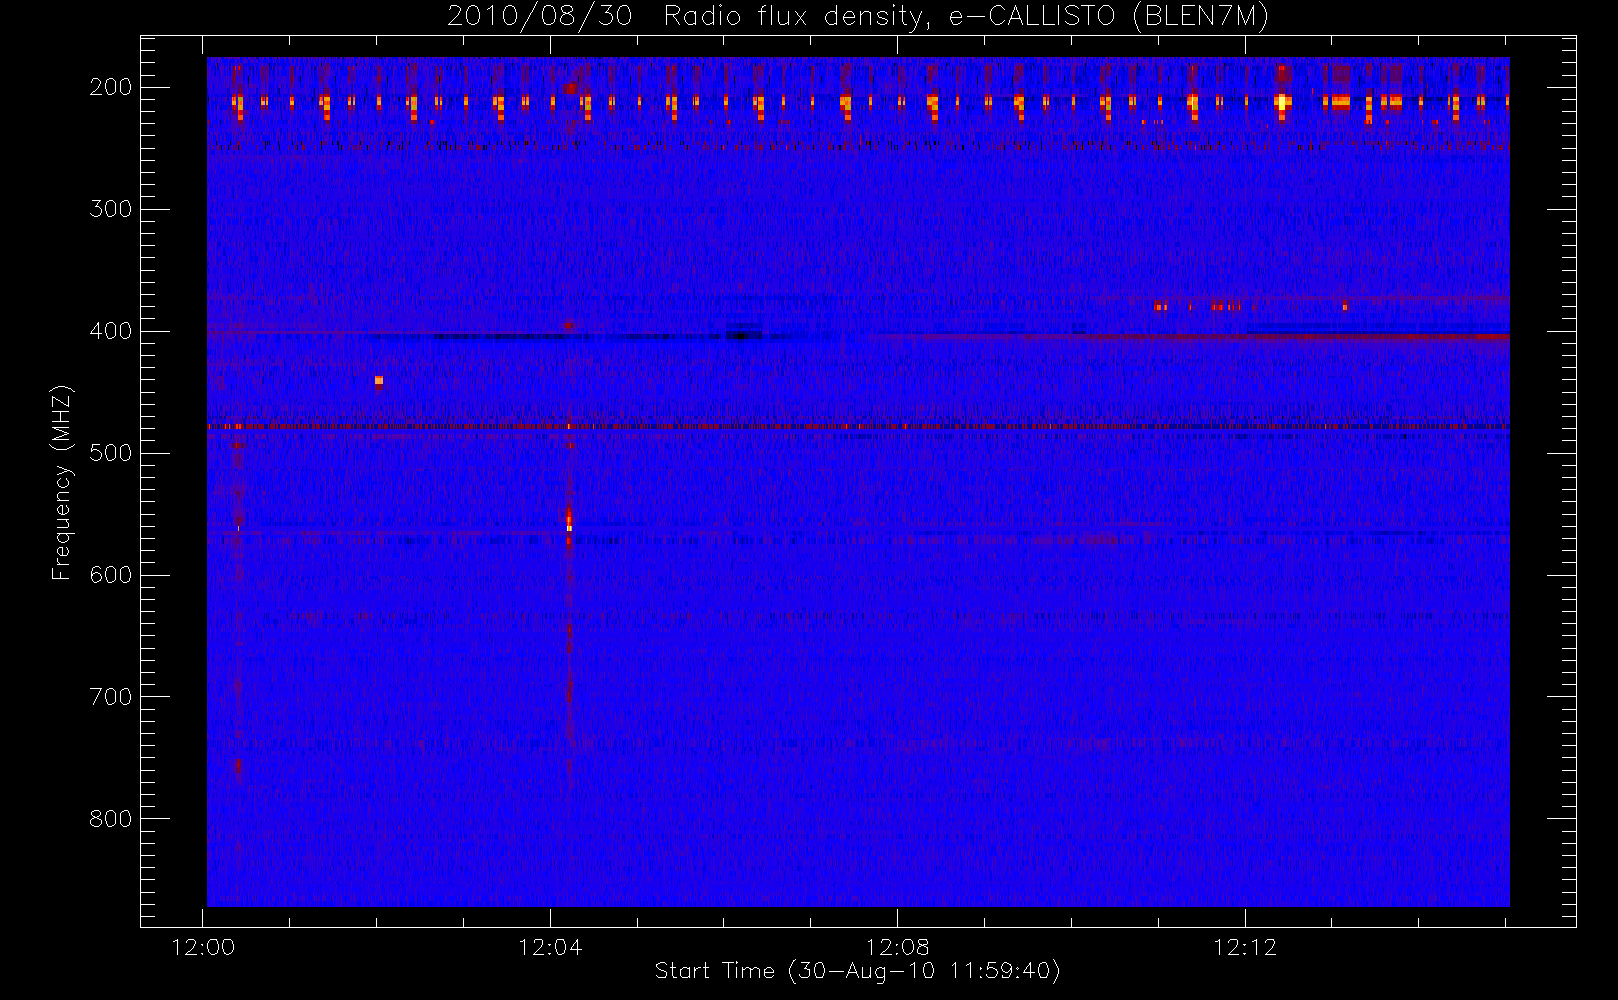Click the 12:08 time tick label
1618x1000 pixels.
coord(897,947)
